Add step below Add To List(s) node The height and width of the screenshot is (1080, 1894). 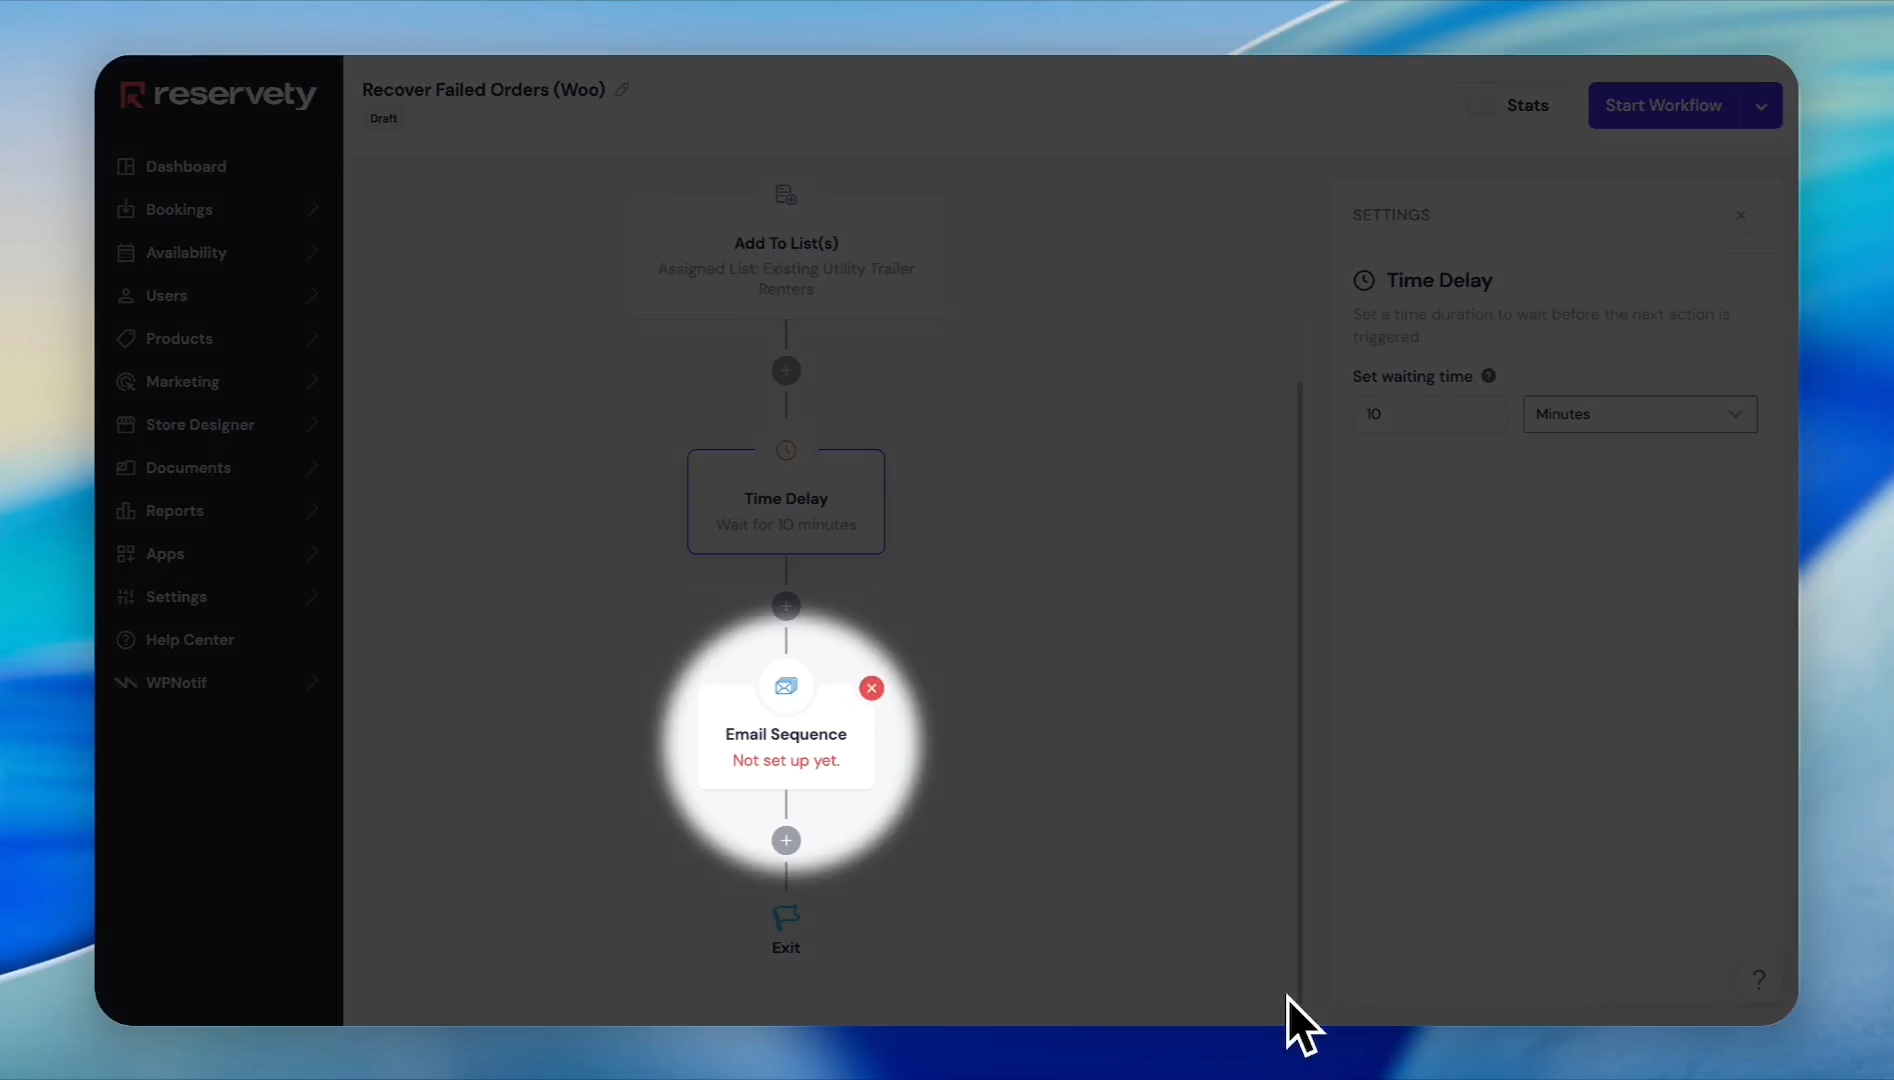pyautogui.click(x=786, y=371)
